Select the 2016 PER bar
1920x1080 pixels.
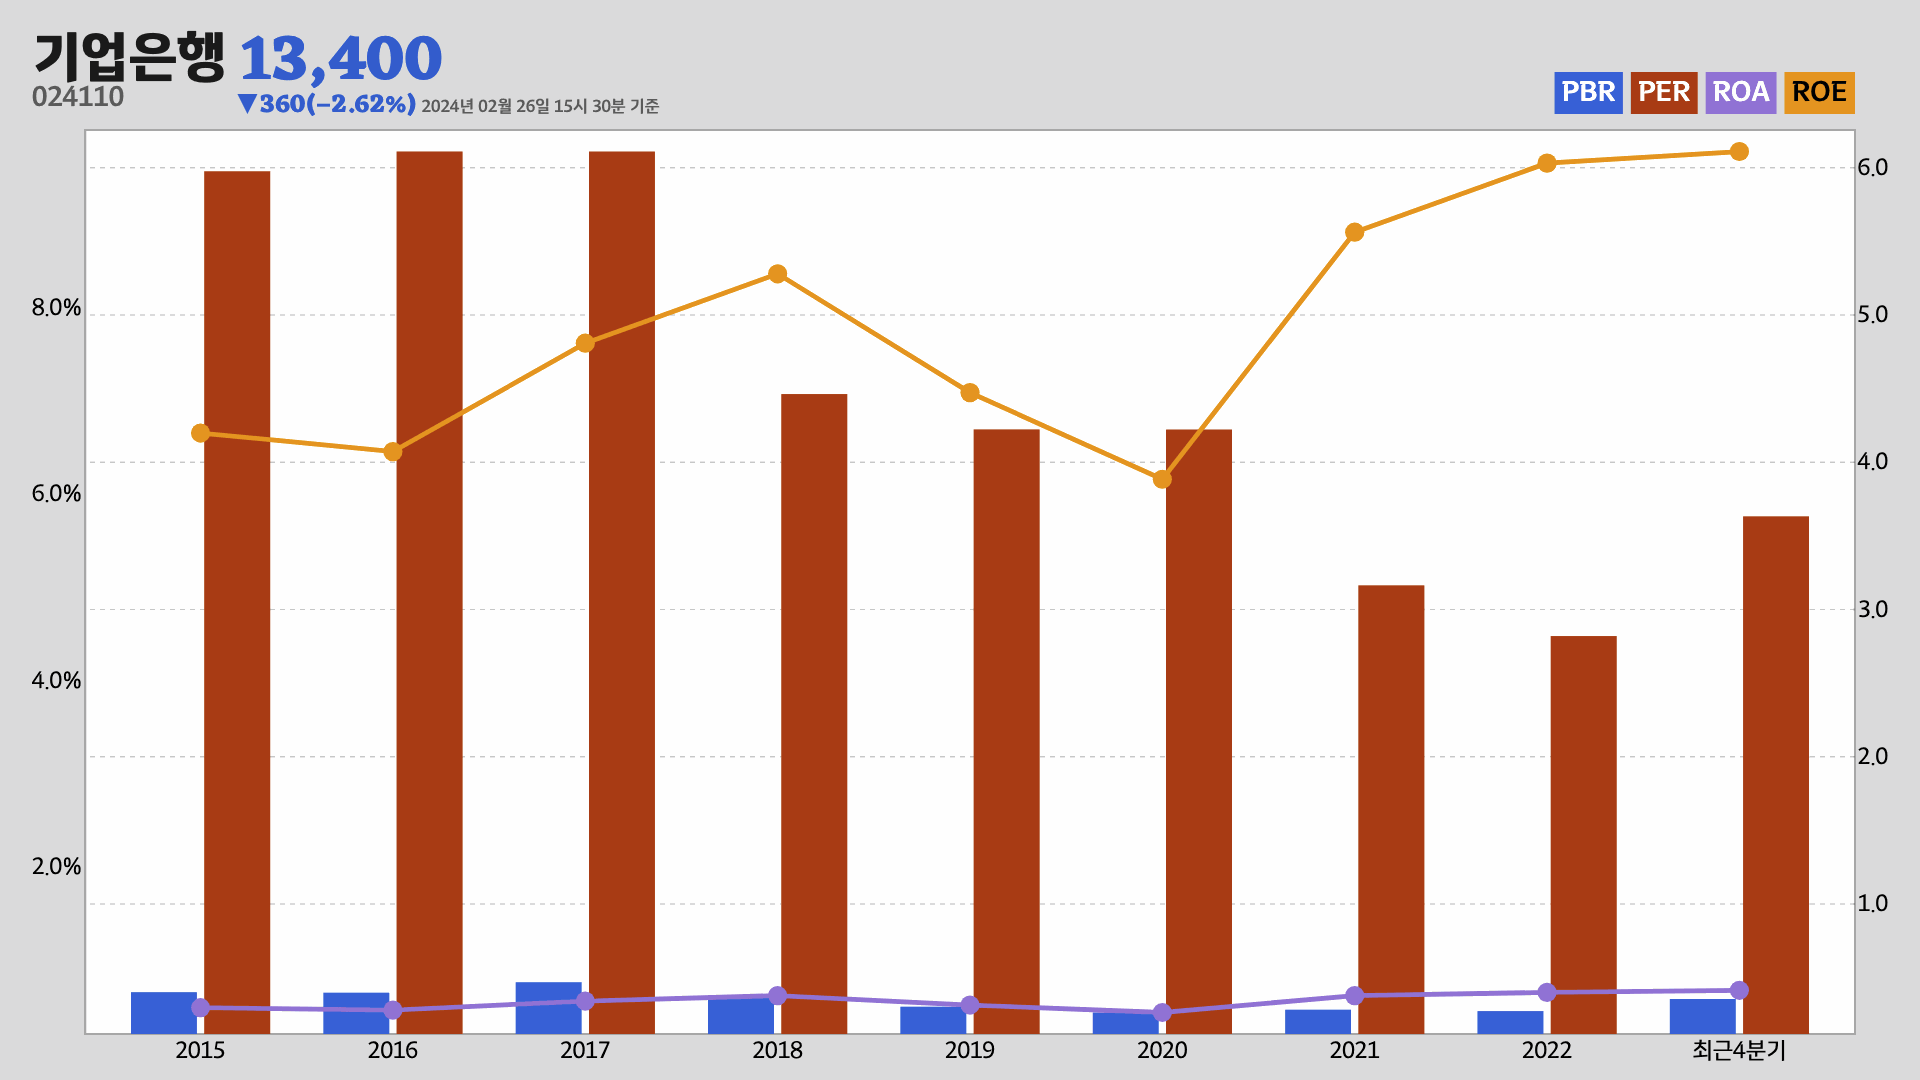(429, 592)
